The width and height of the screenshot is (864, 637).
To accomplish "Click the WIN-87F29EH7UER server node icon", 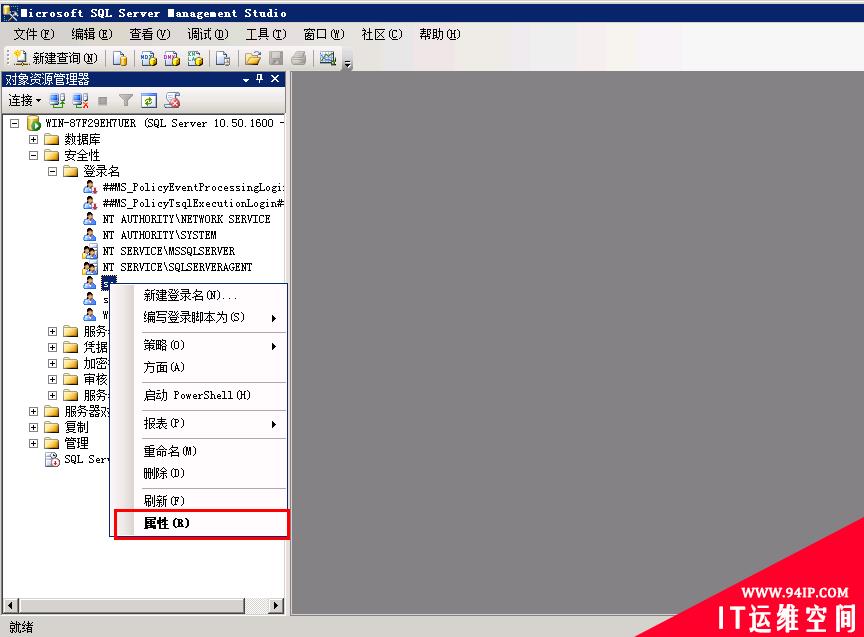I will (x=34, y=123).
